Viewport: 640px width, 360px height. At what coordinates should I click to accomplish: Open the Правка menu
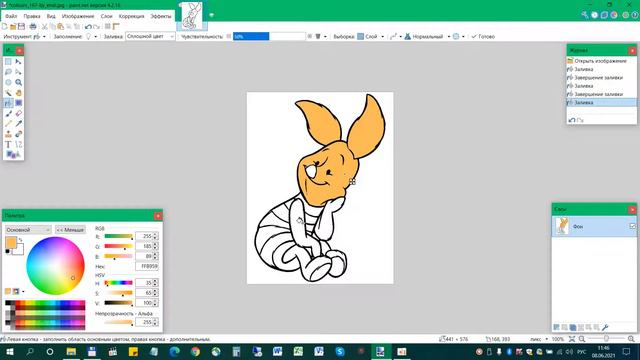(32, 16)
